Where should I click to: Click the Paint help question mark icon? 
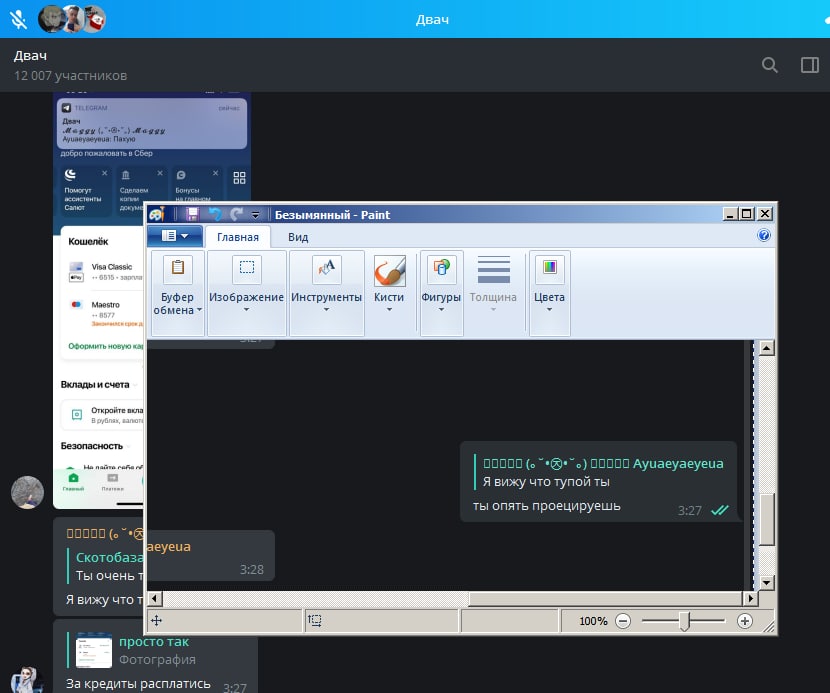tap(764, 236)
